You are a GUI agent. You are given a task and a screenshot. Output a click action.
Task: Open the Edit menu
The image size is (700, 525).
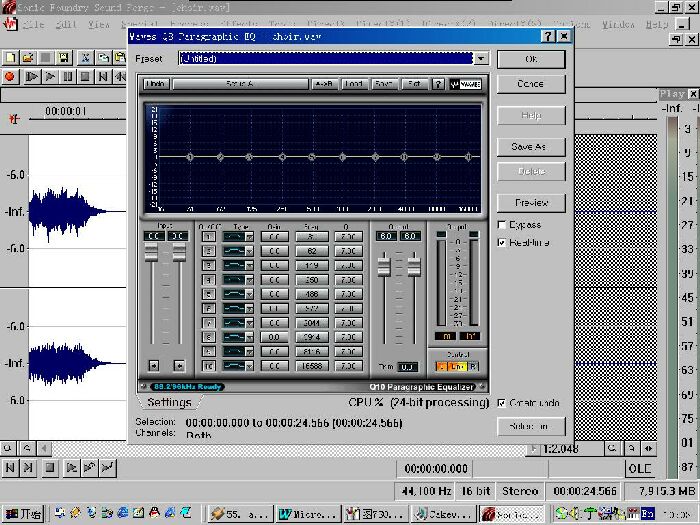click(66, 24)
